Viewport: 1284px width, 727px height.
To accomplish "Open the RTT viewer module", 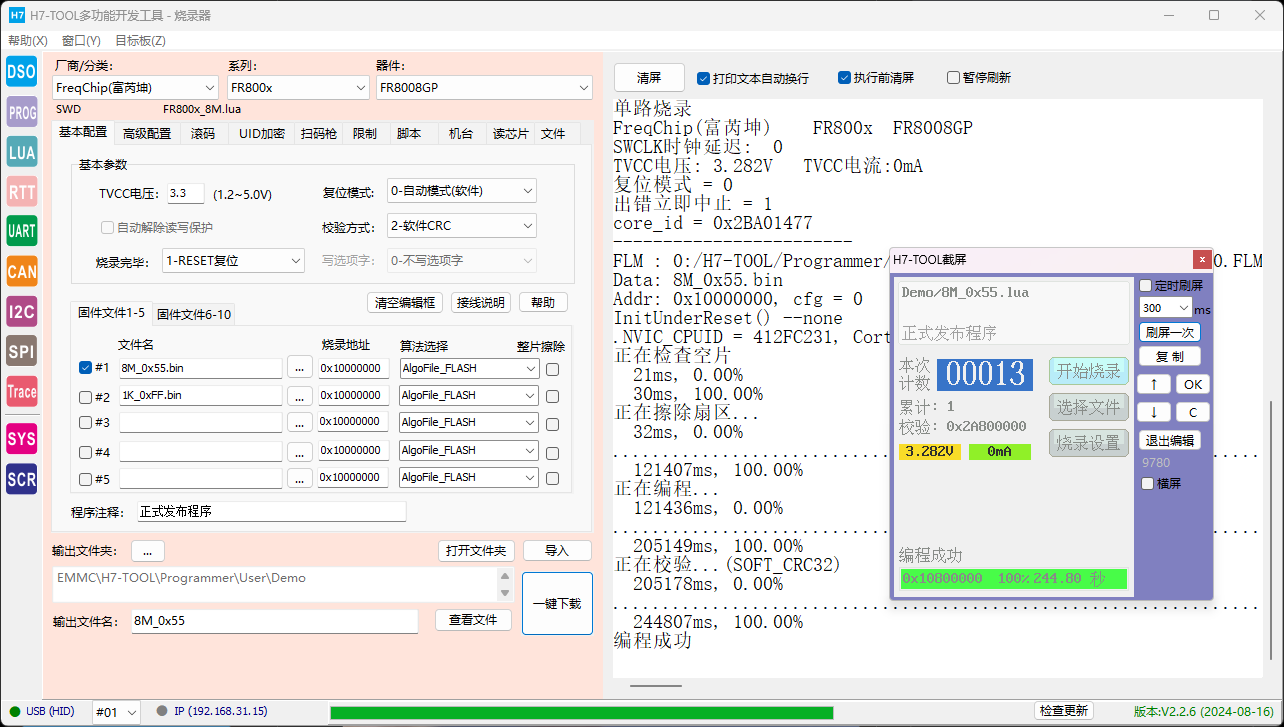I will click(x=21, y=192).
